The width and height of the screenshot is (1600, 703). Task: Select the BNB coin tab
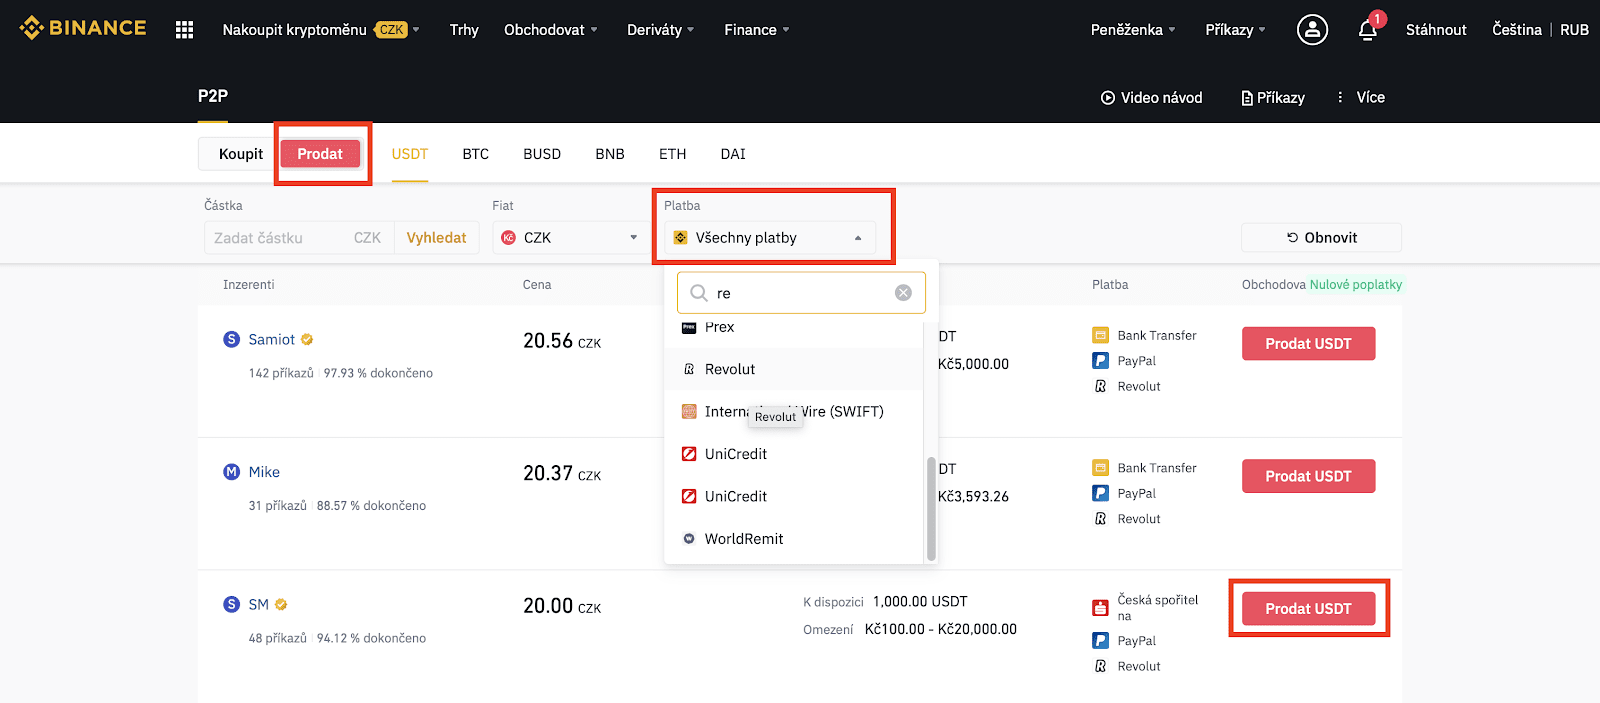[610, 154]
